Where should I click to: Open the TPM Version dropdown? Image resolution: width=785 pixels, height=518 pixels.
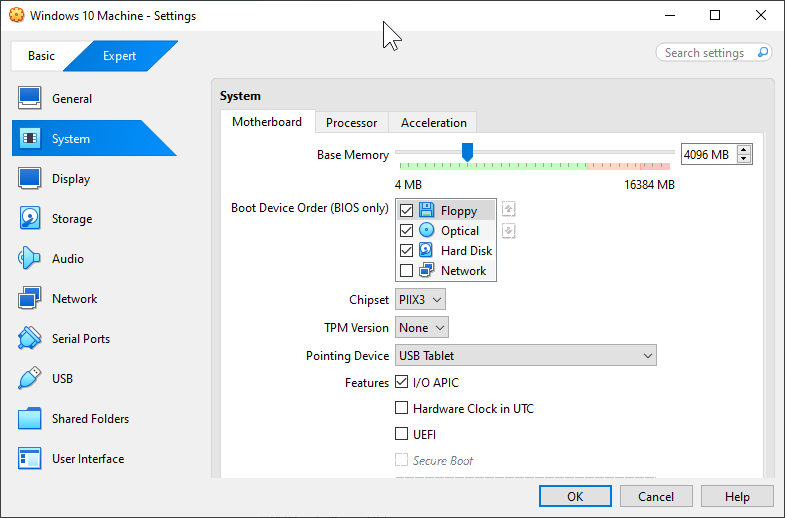[422, 328]
